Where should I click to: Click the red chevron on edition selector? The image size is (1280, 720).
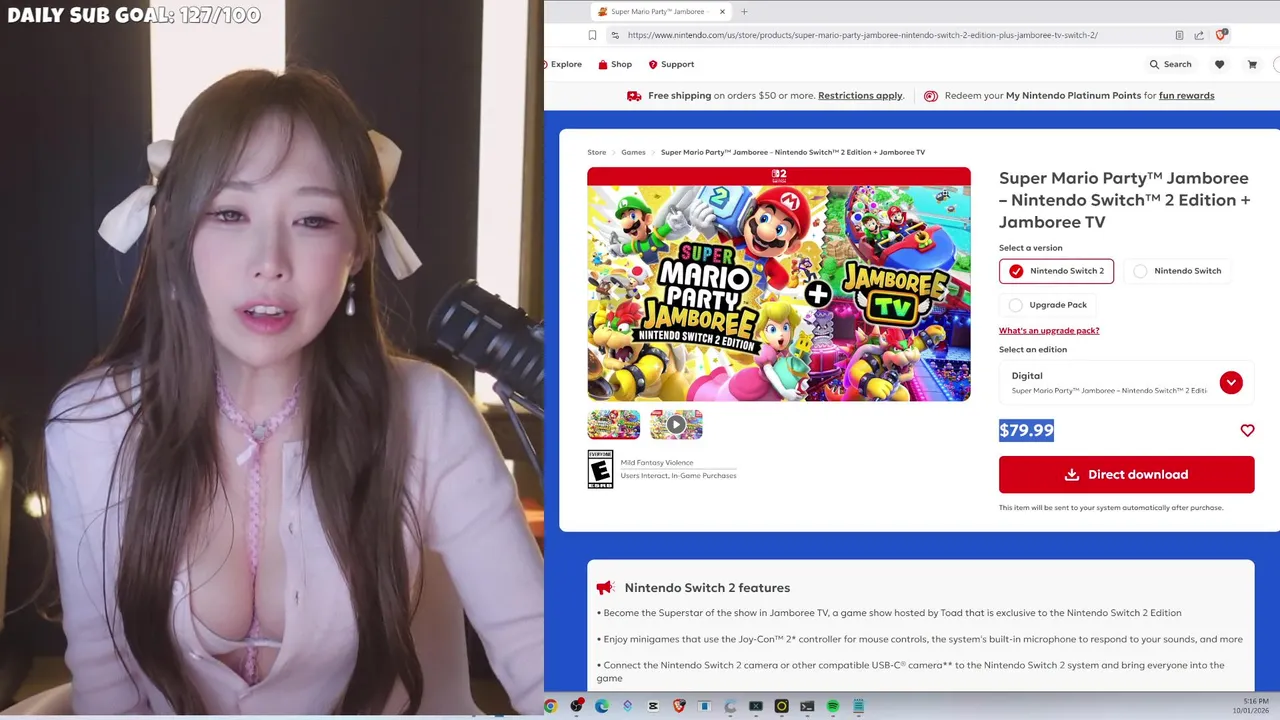click(1231, 382)
